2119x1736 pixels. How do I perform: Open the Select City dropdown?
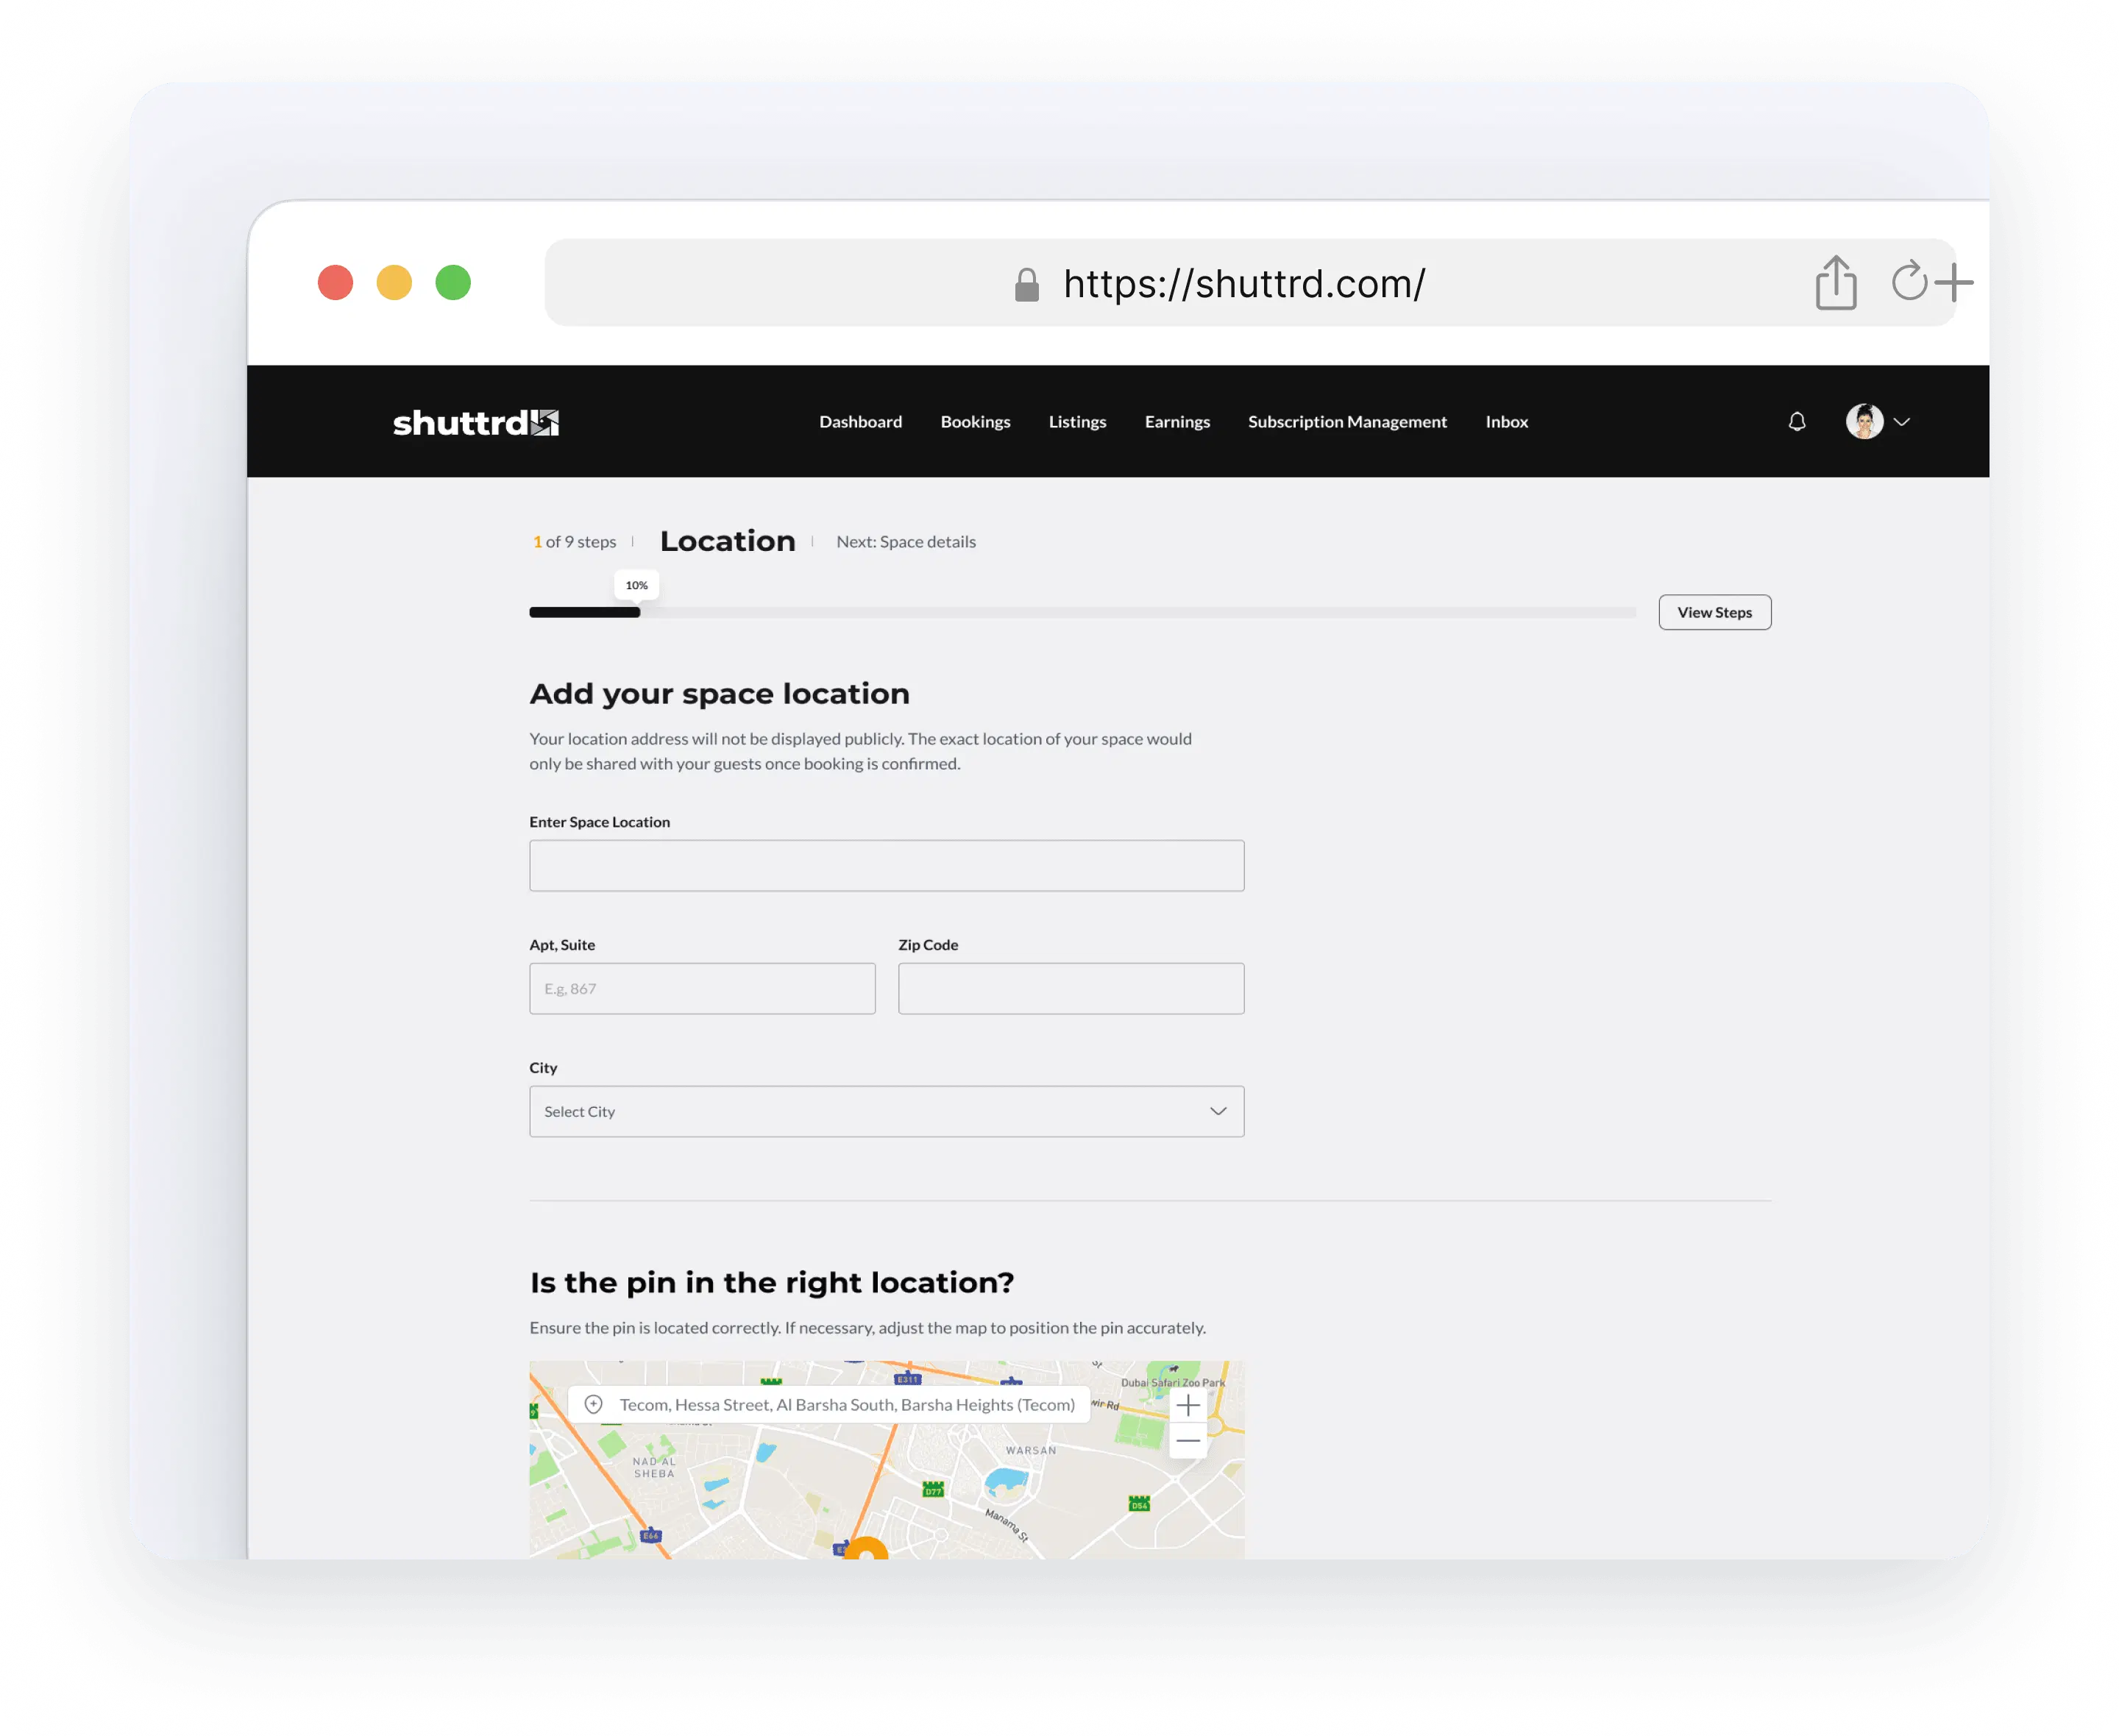click(x=886, y=1111)
